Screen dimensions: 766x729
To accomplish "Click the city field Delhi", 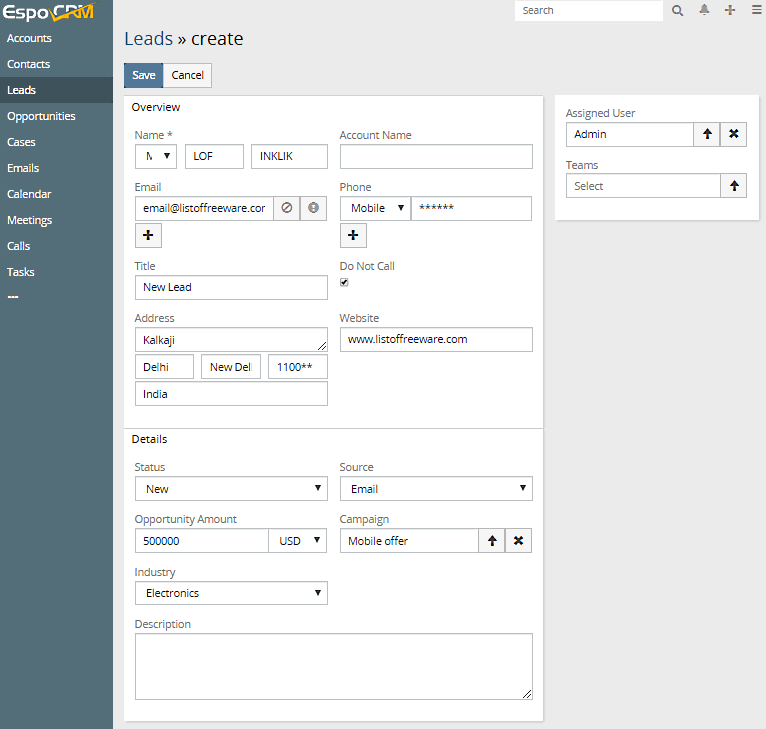I will pos(164,366).
